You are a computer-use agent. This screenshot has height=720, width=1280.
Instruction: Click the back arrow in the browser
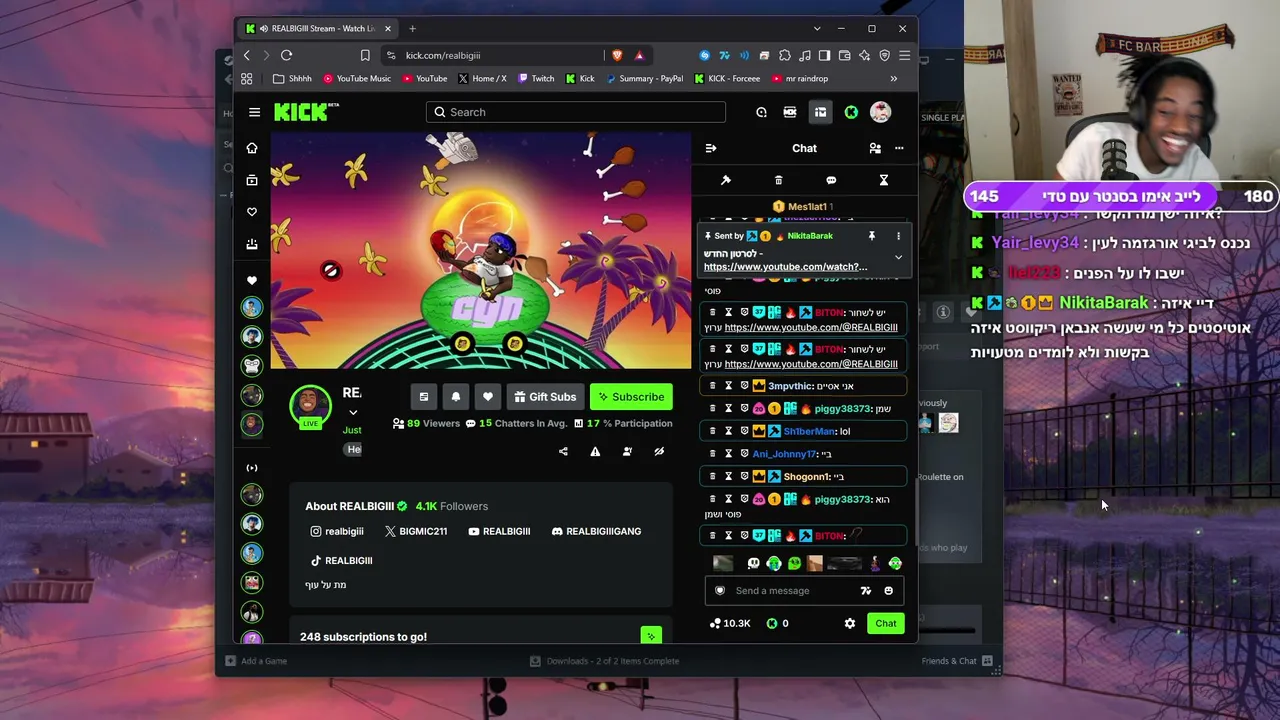247,55
